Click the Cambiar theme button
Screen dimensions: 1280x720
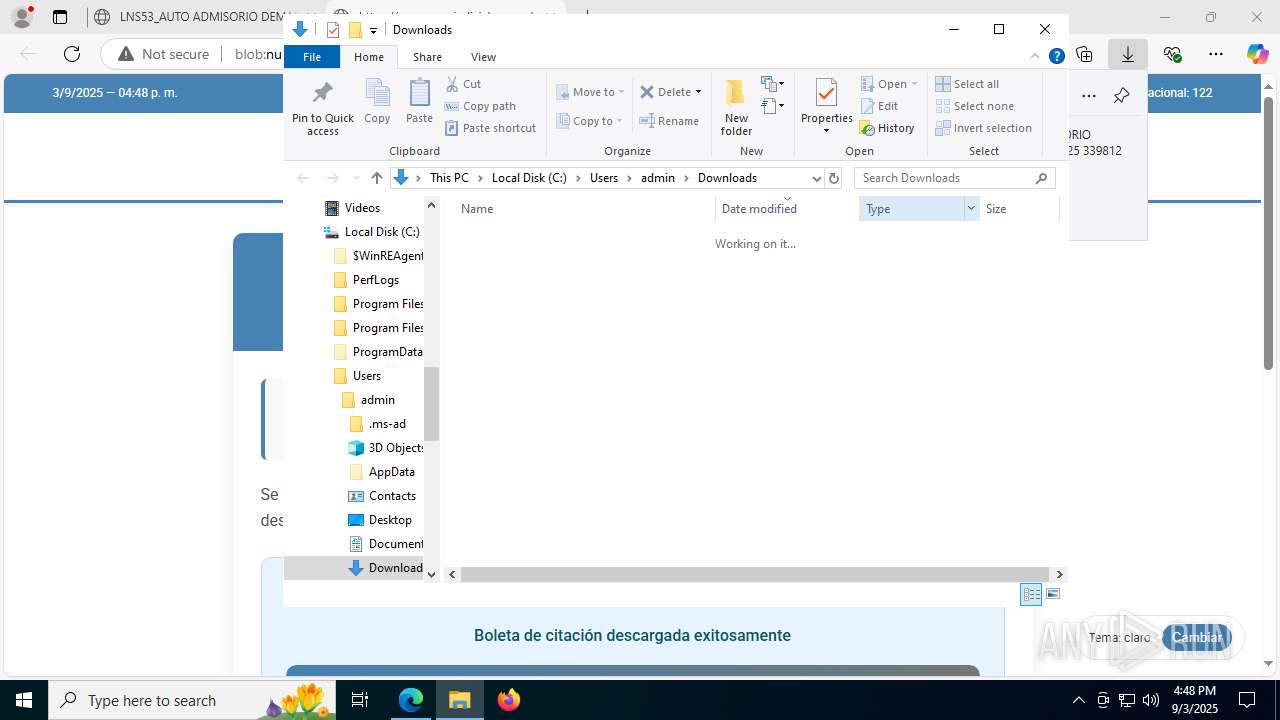(1196, 637)
